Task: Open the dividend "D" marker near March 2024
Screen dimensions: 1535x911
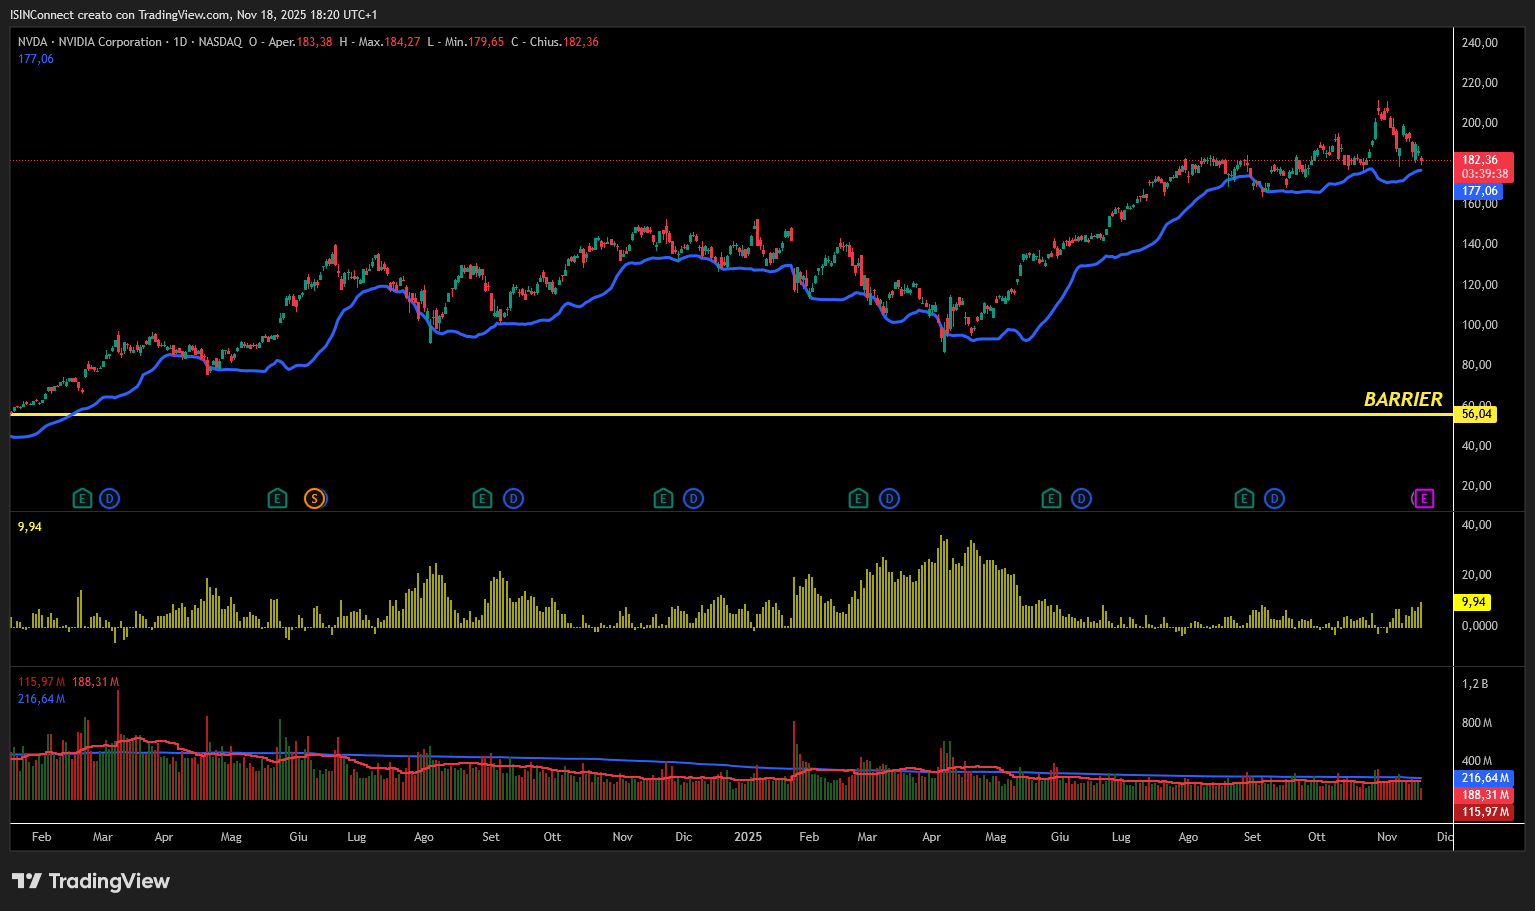Action: pyautogui.click(x=110, y=498)
